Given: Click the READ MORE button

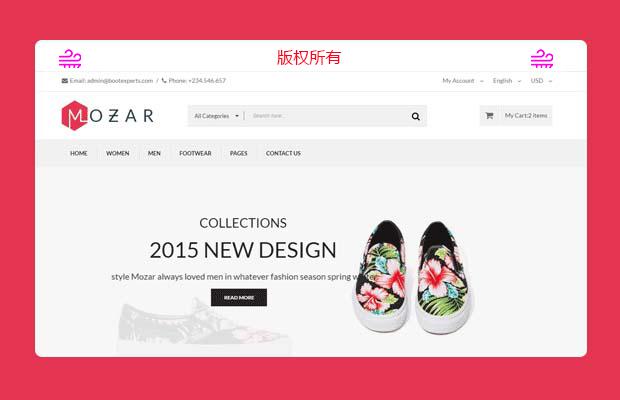Looking at the screenshot, I should pyautogui.click(x=239, y=297).
